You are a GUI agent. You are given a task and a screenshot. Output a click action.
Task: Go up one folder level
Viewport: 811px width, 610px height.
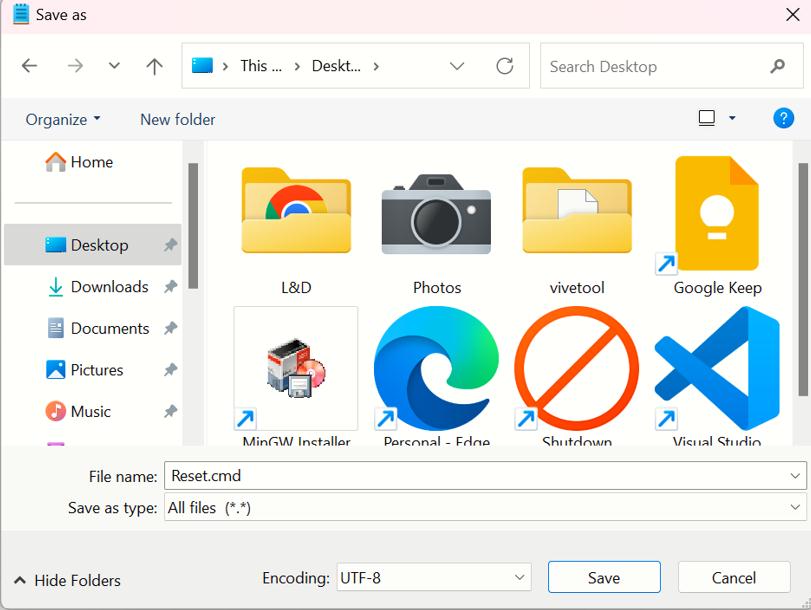click(154, 66)
